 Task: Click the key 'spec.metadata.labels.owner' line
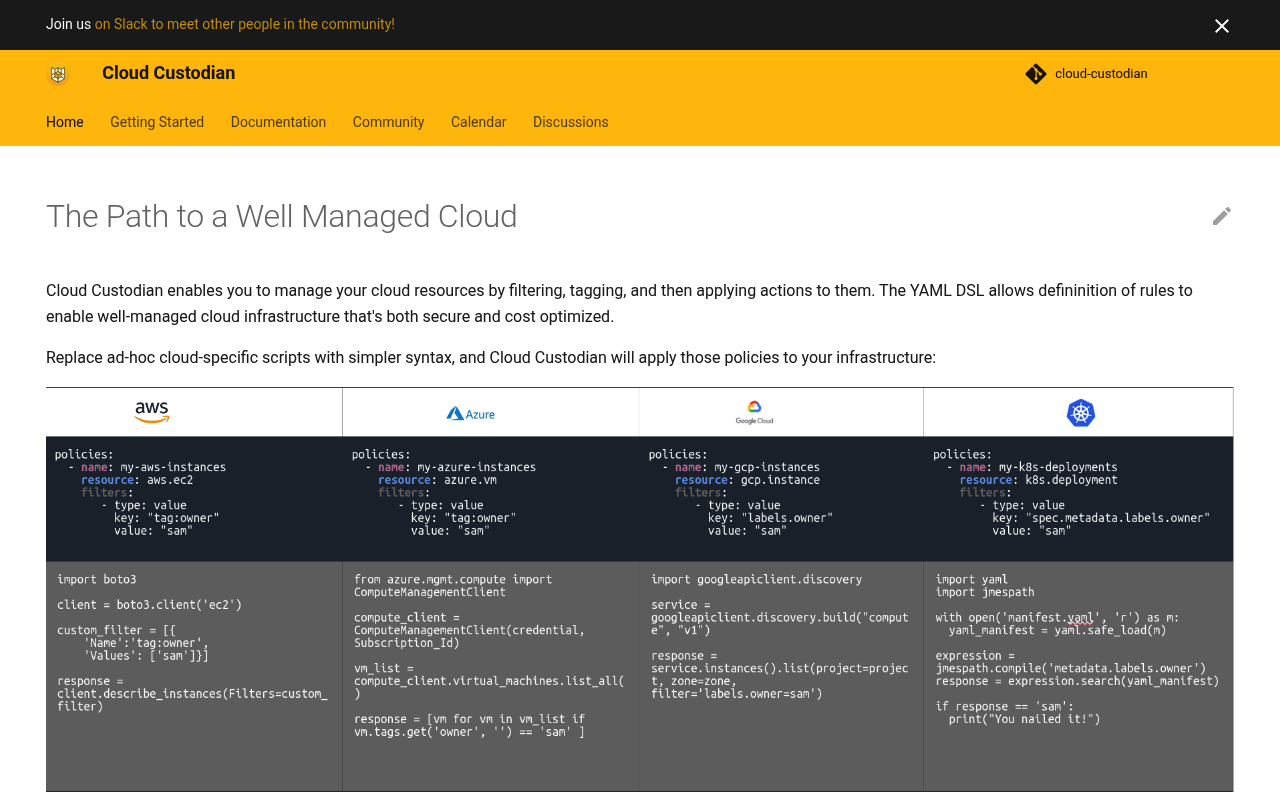1101,518
